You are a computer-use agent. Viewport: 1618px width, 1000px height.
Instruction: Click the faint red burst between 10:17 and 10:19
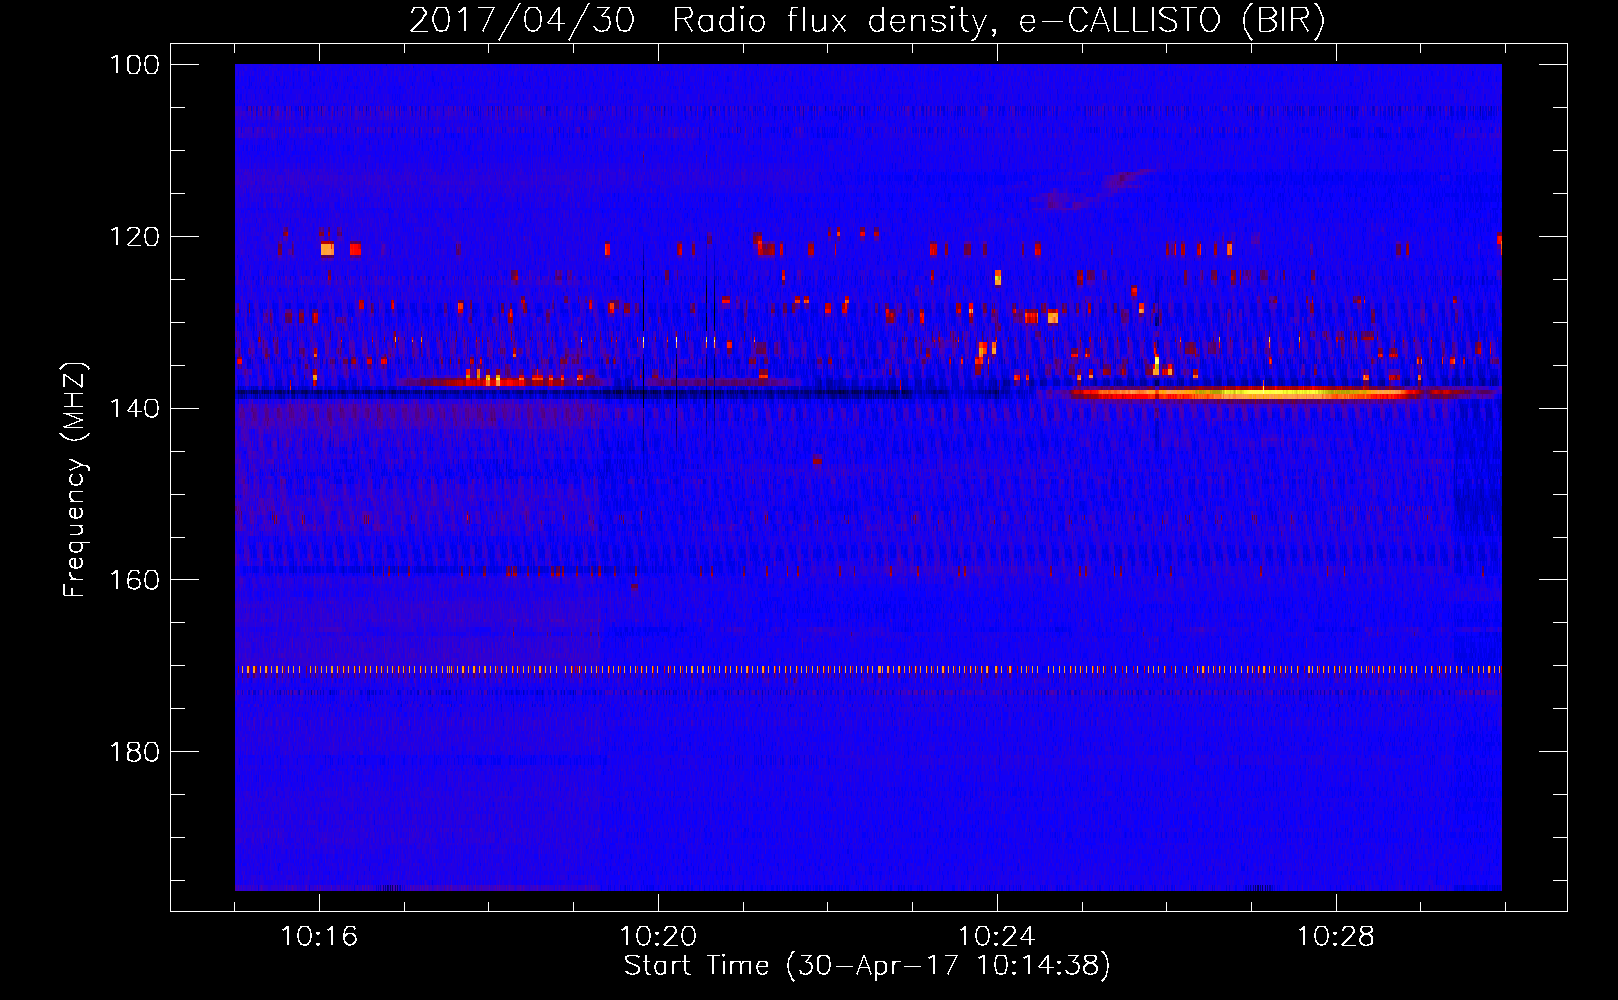point(500,381)
